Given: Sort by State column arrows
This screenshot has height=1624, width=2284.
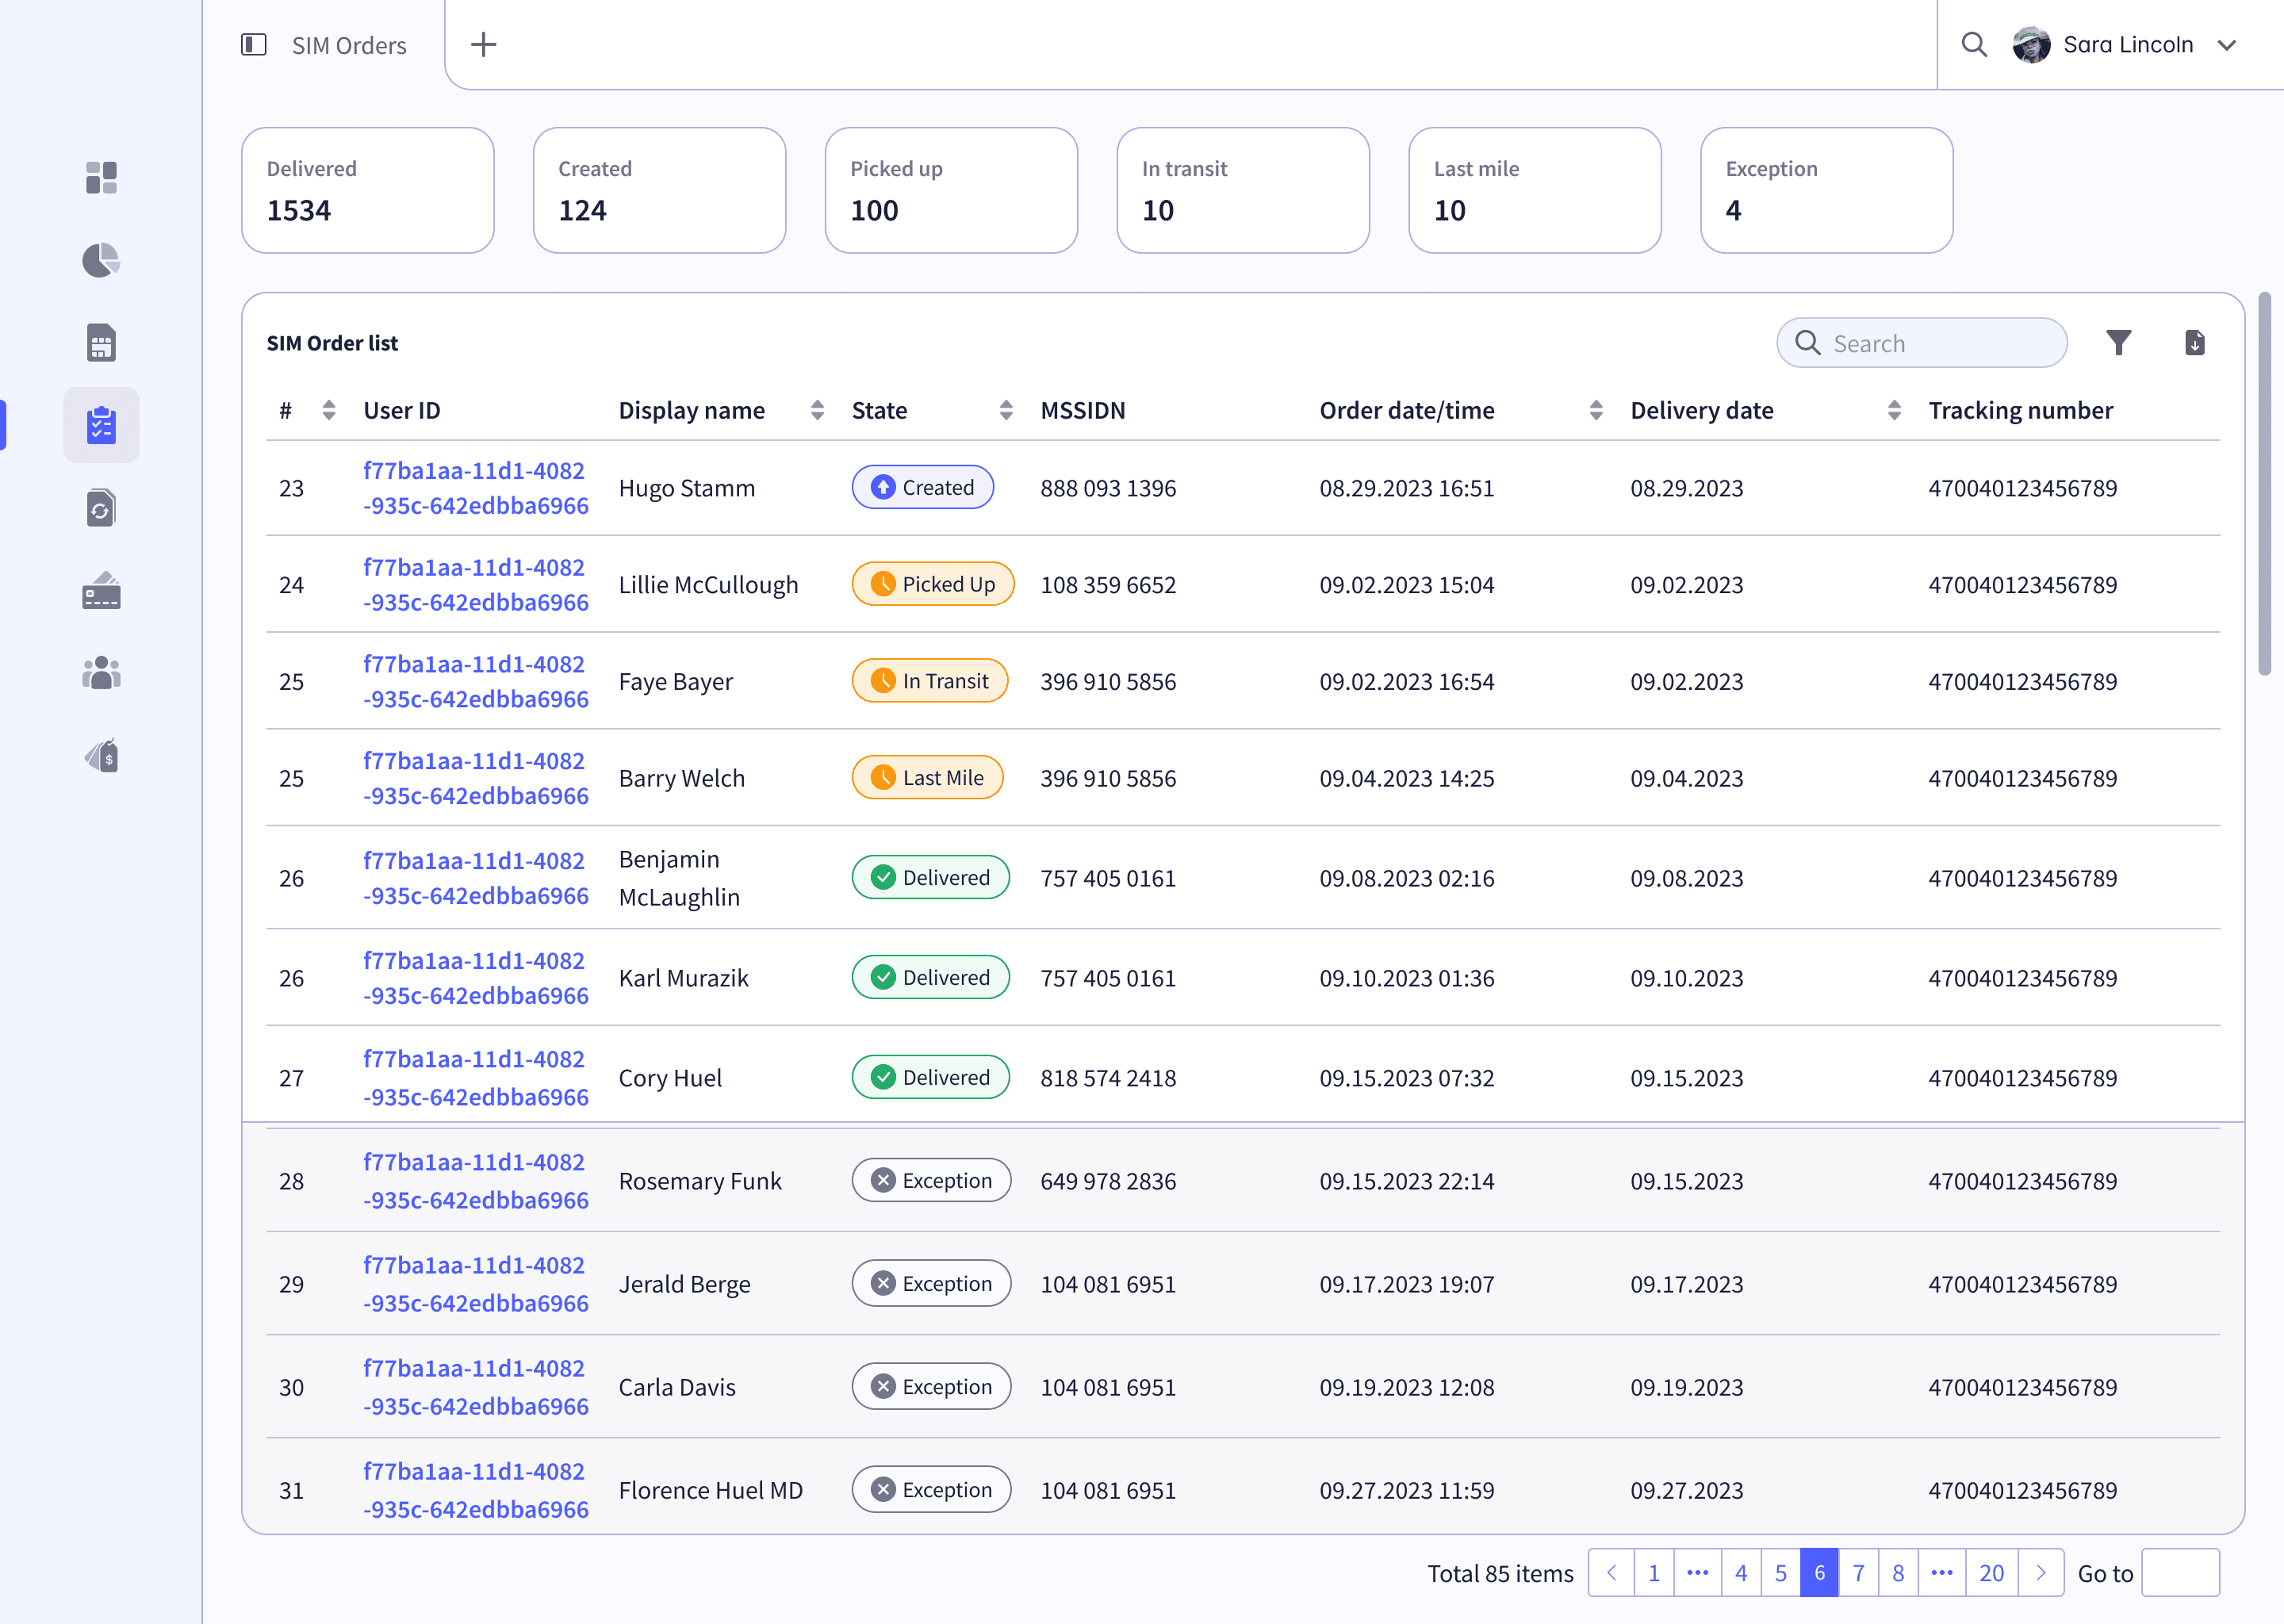Looking at the screenshot, I should tap(1006, 410).
